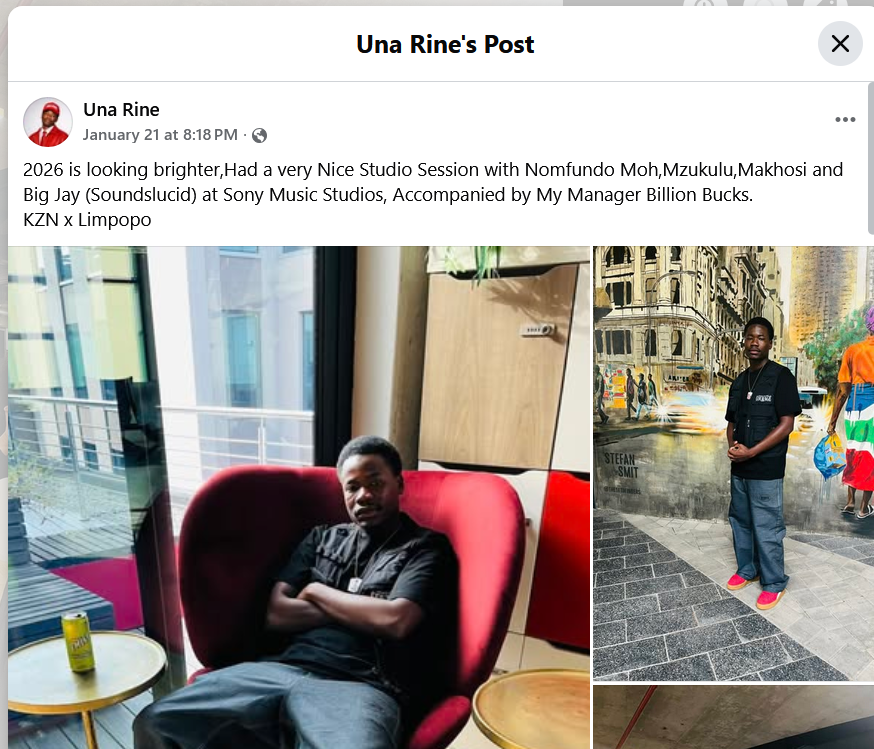Viewport: 874px width, 749px height.
Task: Open the three-dot post options menu
Action: click(845, 120)
